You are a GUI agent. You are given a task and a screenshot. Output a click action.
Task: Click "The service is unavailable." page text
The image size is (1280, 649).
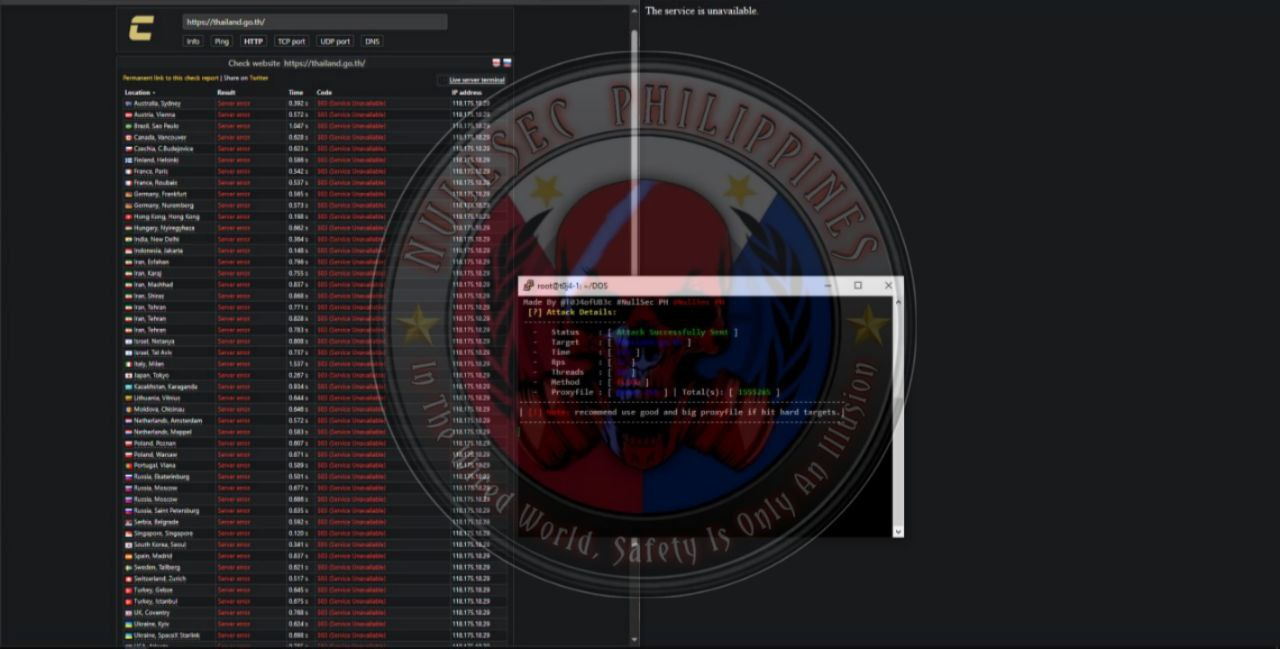[702, 11]
